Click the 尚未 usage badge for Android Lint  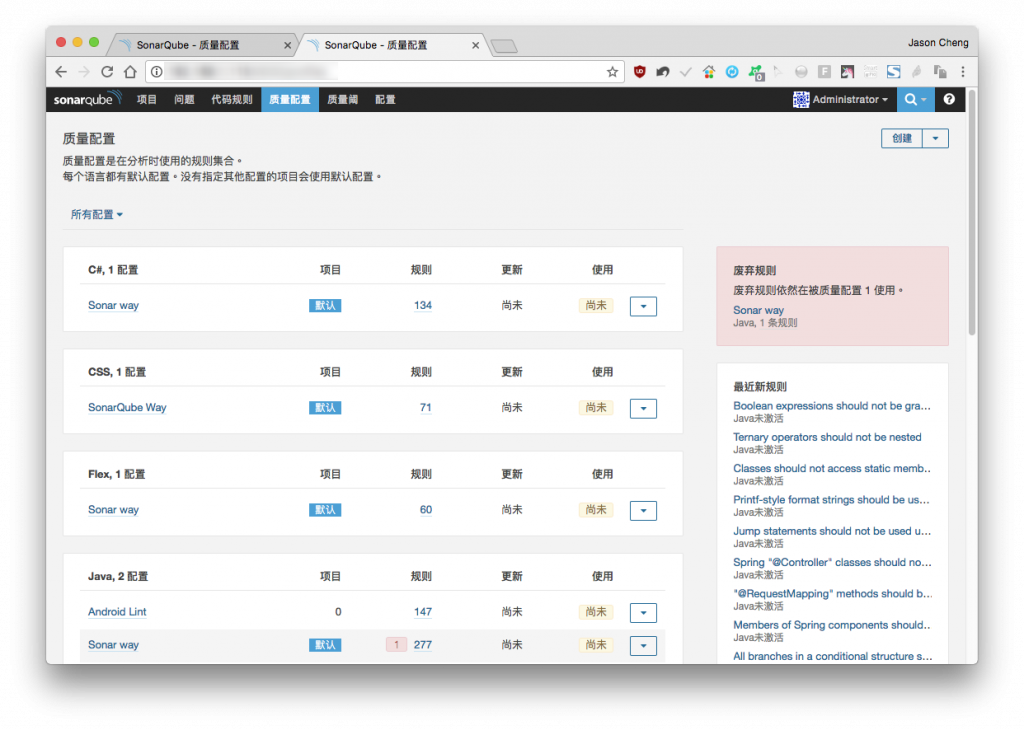pyautogui.click(x=596, y=612)
